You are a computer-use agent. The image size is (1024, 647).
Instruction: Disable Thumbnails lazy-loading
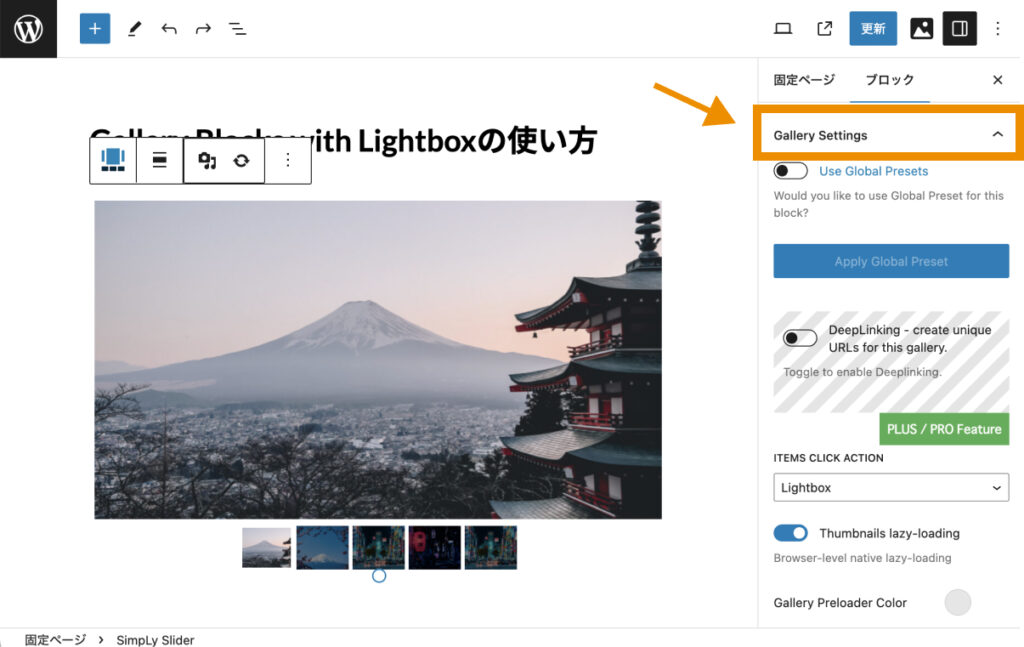pyautogui.click(x=790, y=533)
